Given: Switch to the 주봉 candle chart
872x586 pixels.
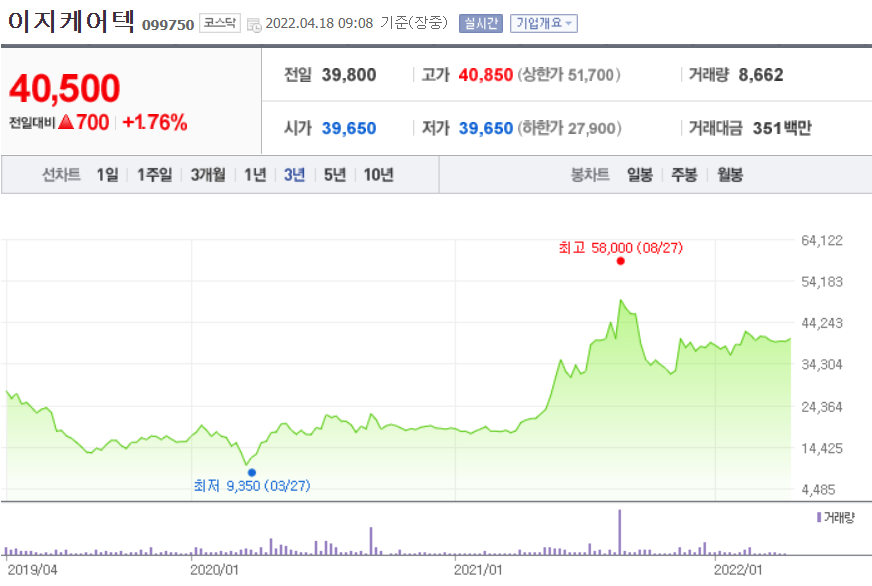Looking at the screenshot, I should [x=684, y=175].
